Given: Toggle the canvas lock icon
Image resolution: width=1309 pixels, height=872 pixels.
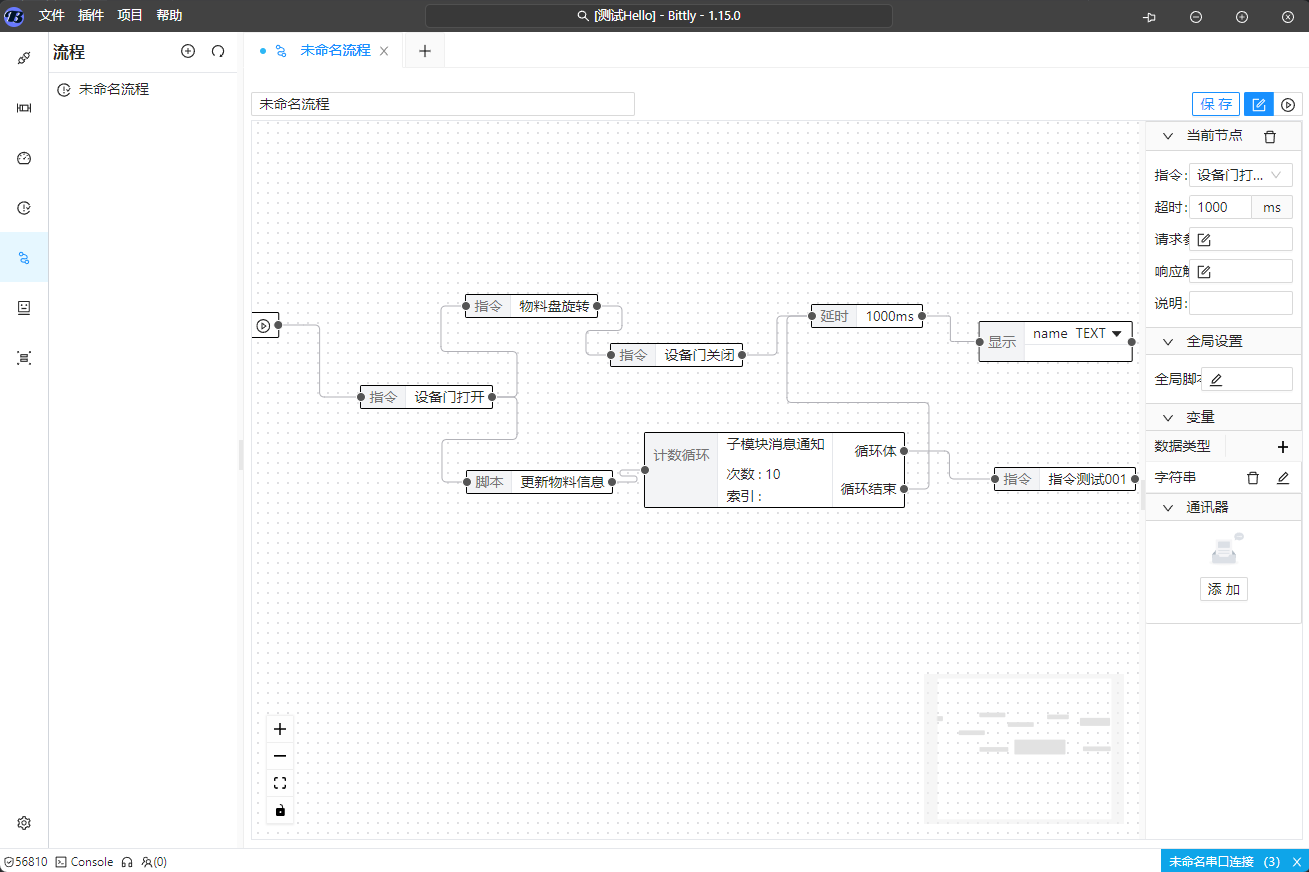Looking at the screenshot, I should (280, 810).
